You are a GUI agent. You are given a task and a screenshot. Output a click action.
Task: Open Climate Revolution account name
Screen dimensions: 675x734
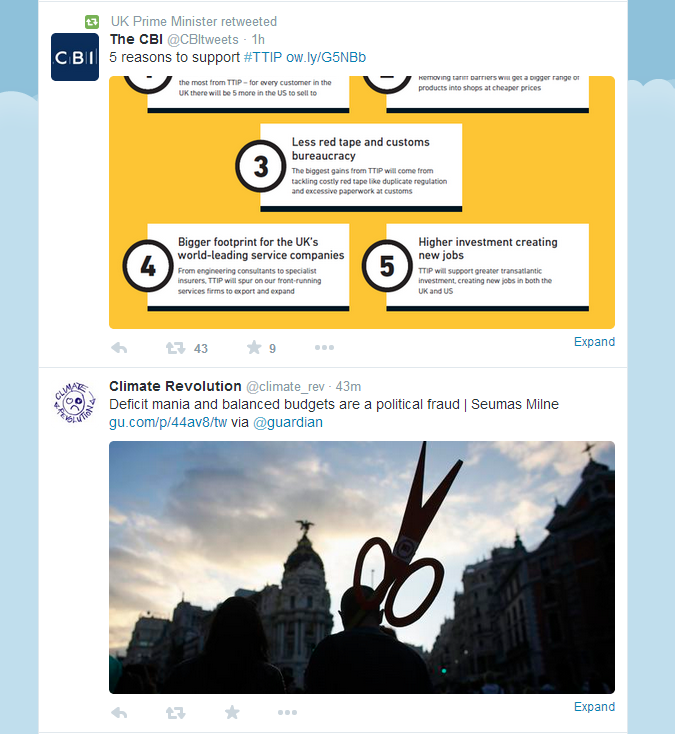[x=175, y=386]
